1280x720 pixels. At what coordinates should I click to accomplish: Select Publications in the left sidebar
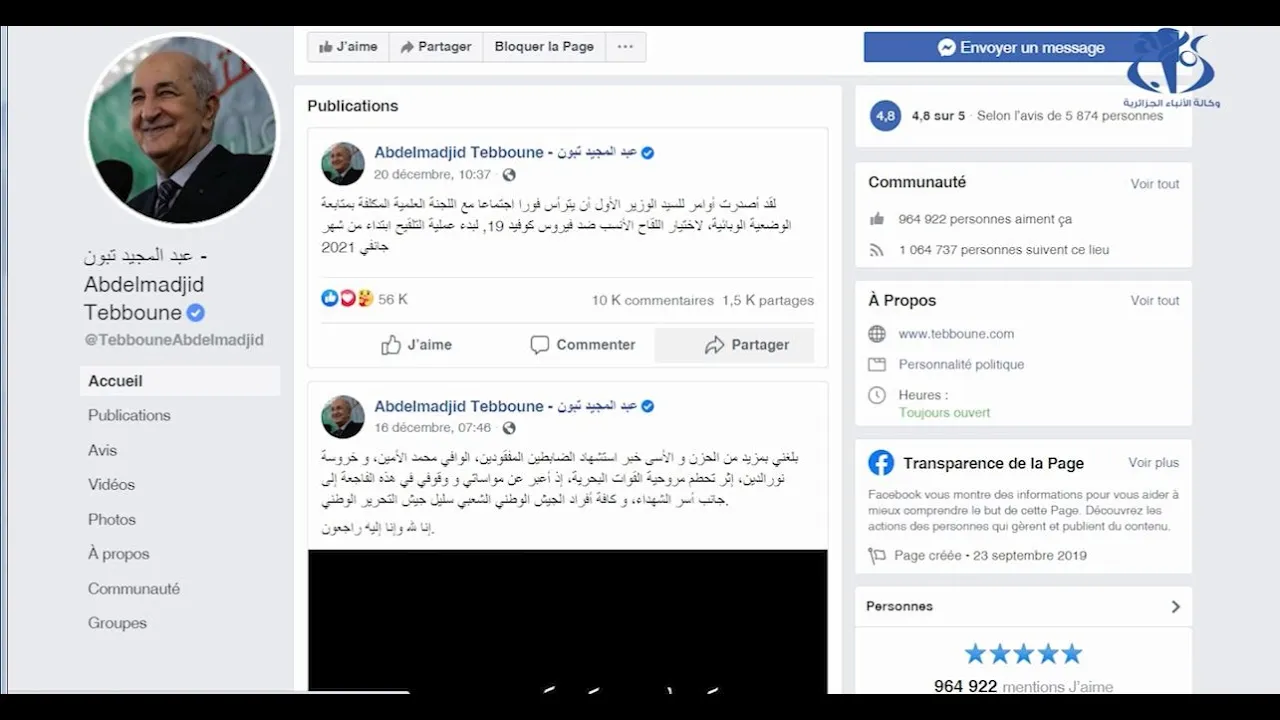[x=129, y=415]
